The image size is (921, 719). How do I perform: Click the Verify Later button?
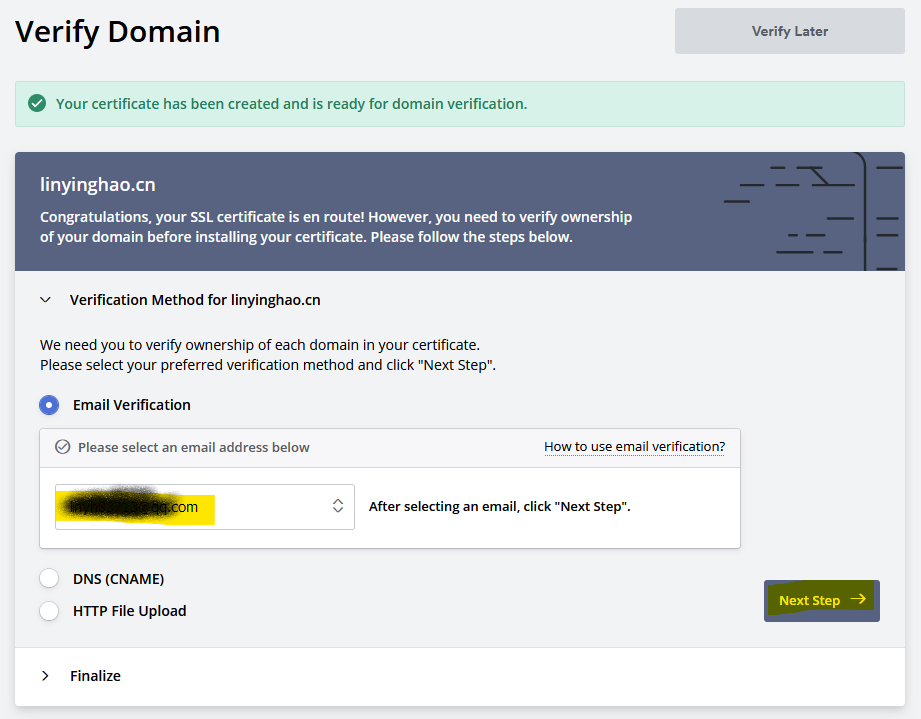[789, 31]
